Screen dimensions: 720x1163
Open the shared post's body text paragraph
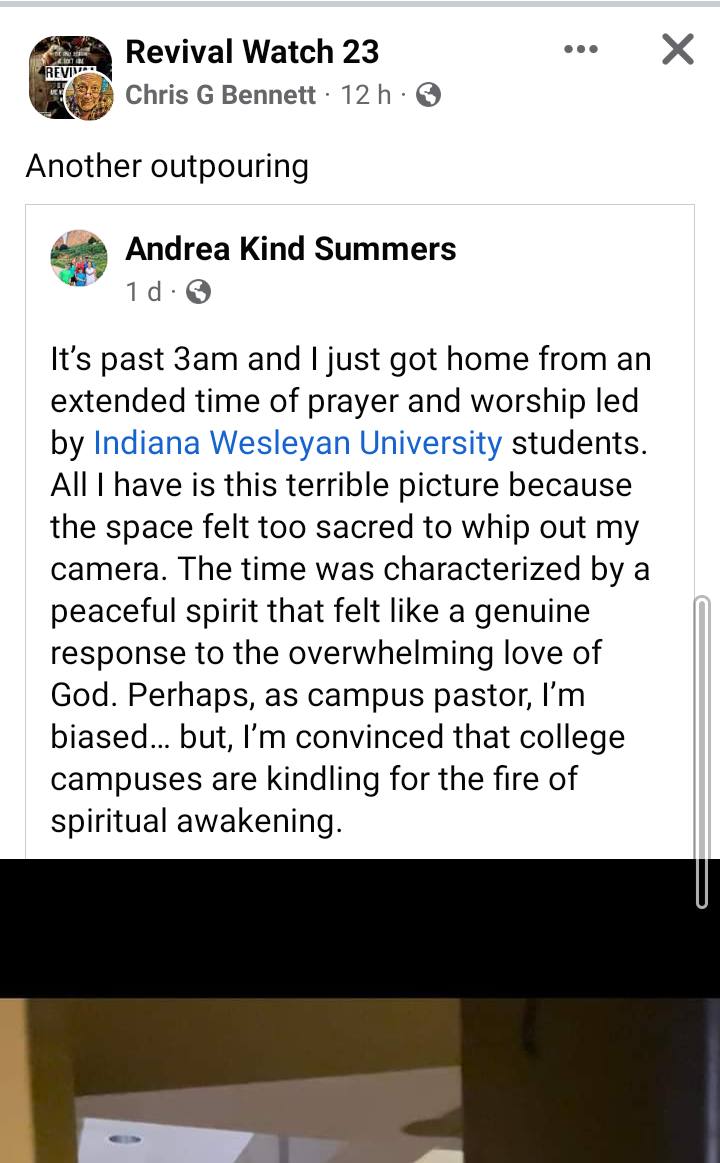pyautogui.click(x=350, y=590)
